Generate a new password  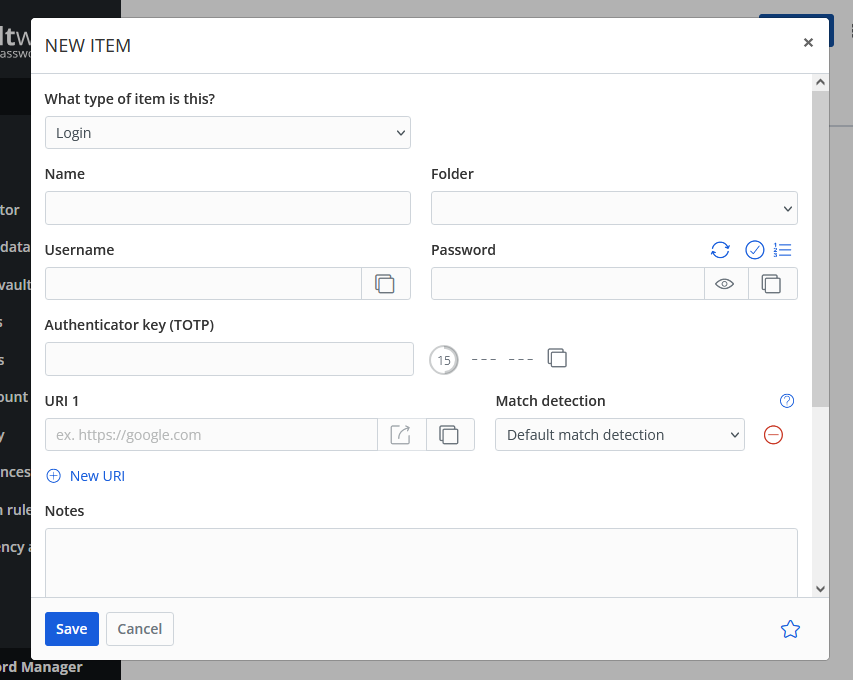(720, 250)
